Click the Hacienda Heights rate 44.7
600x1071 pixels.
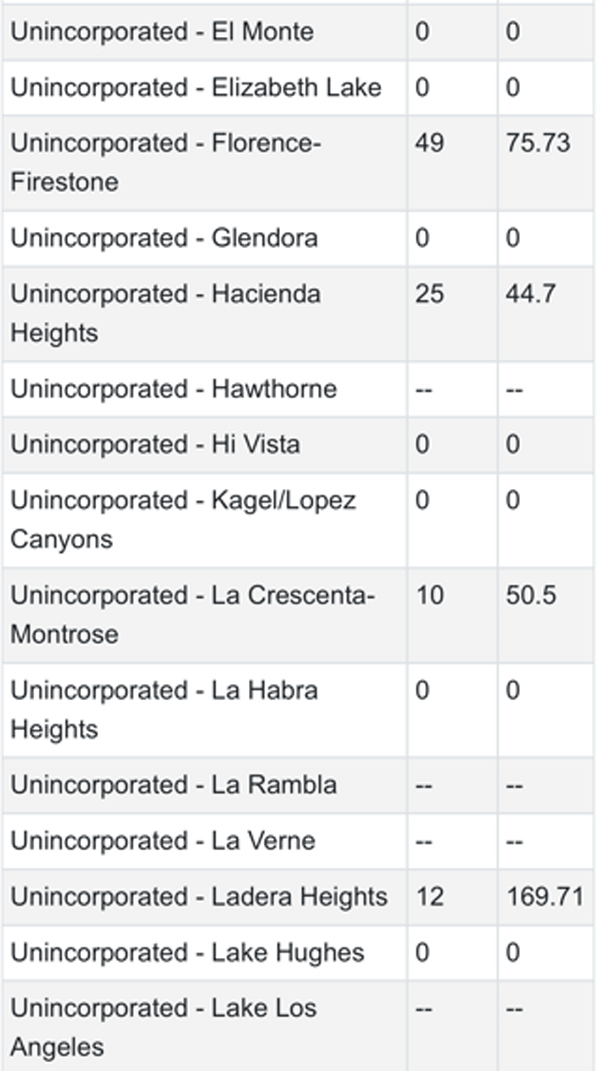pos(530,294)
